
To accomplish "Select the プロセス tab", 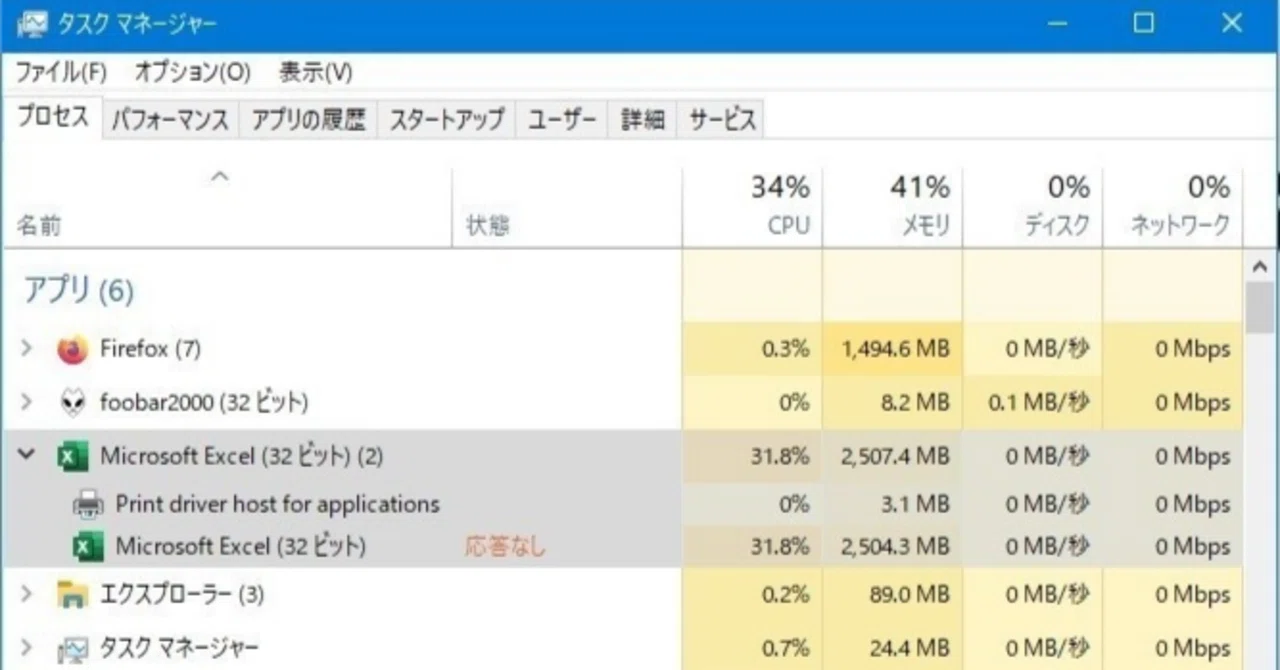I will pyautogui.click(x=52, y=118).
